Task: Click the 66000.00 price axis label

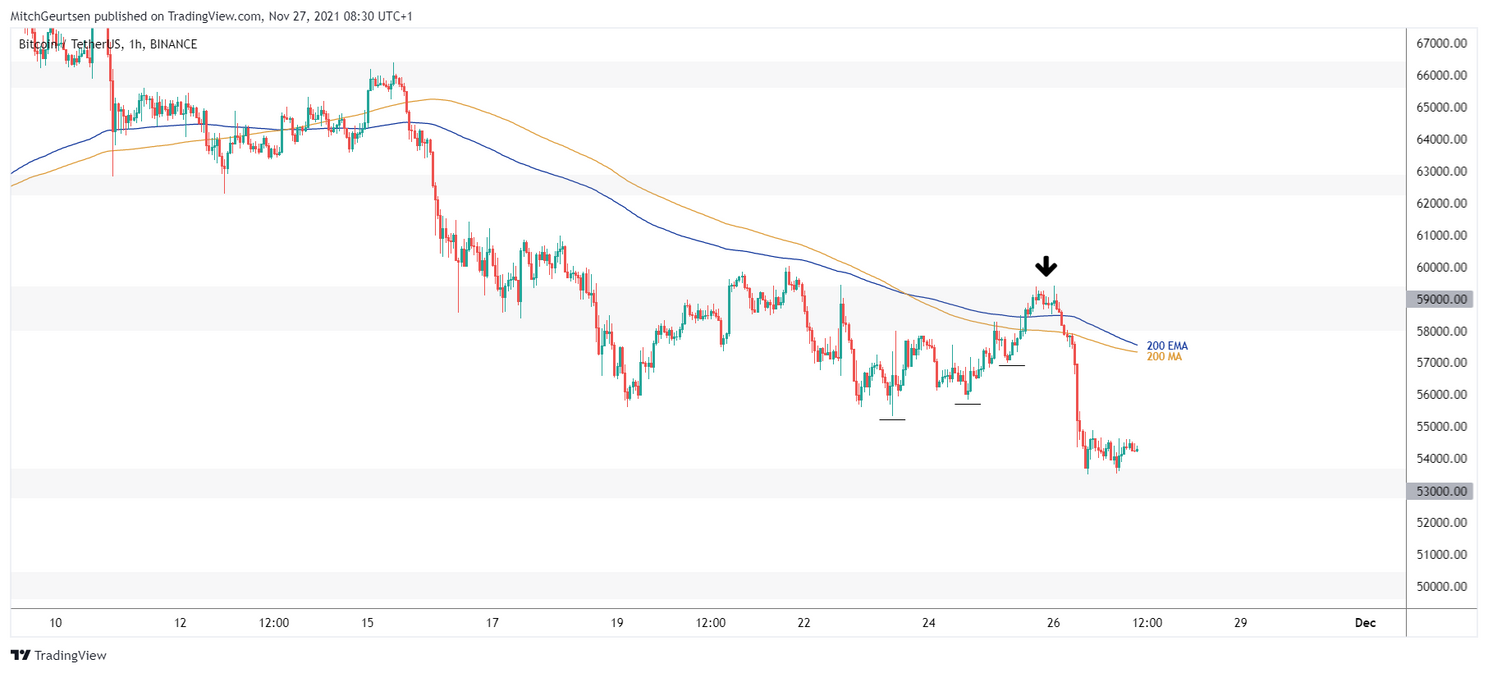Action: pyautogui.click(x=1441, y=75)
